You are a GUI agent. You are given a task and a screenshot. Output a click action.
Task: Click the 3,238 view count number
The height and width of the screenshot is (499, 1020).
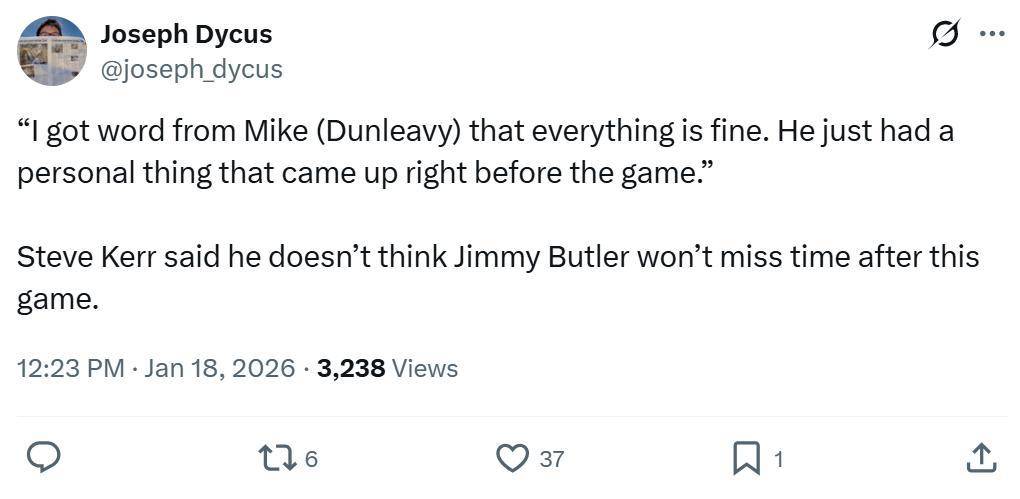click(x=351, y=368)
